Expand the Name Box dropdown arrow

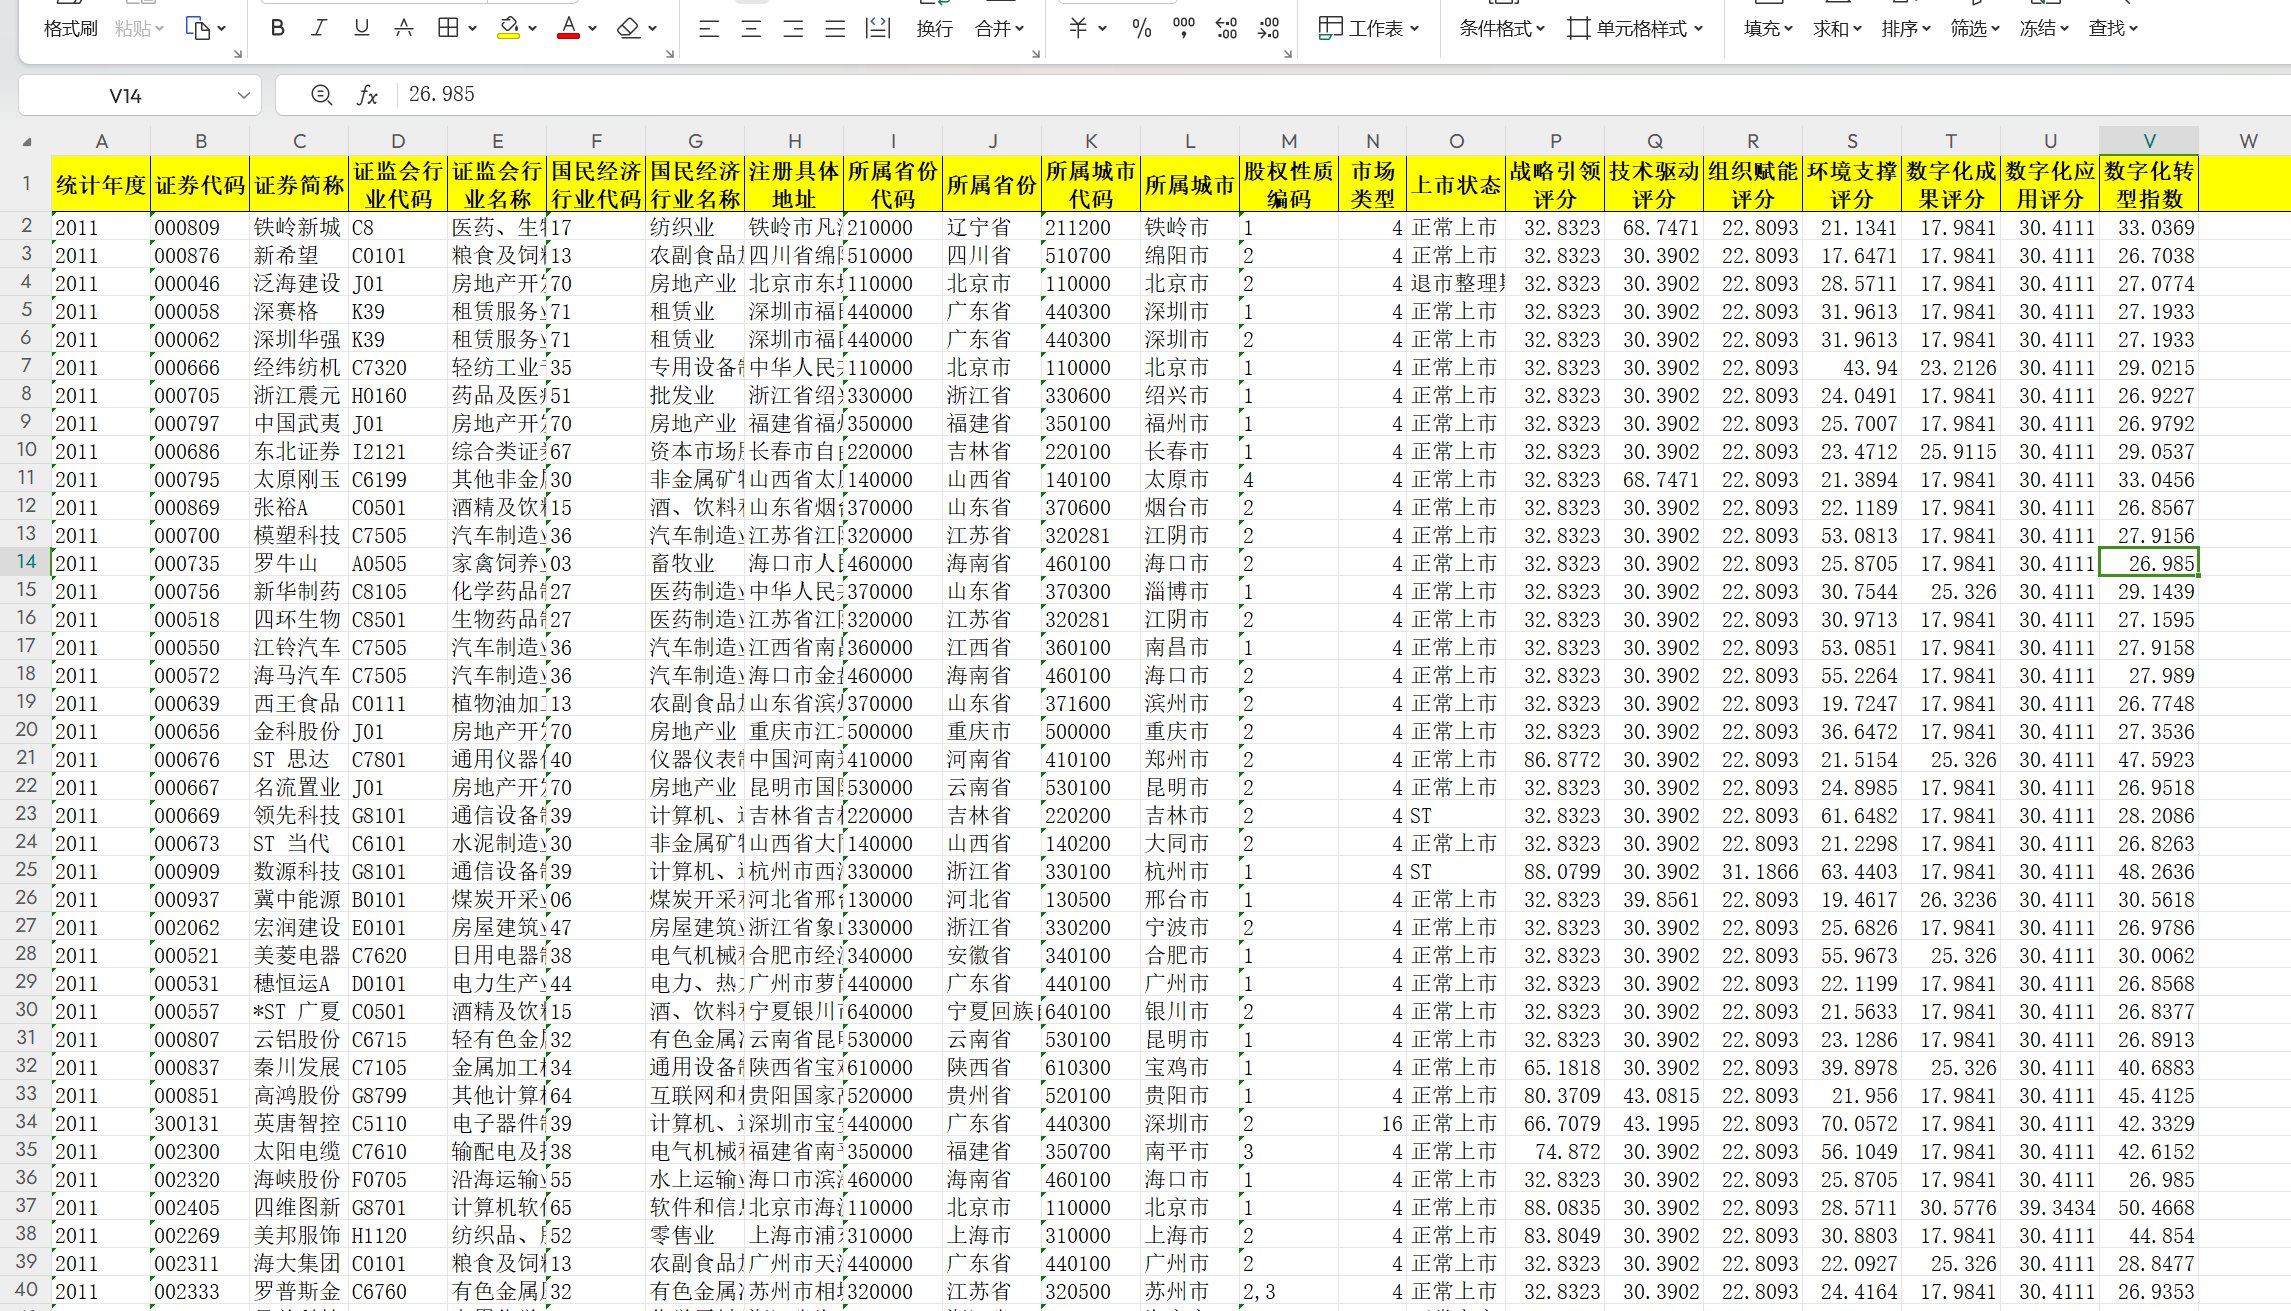(x=243, y=95)
